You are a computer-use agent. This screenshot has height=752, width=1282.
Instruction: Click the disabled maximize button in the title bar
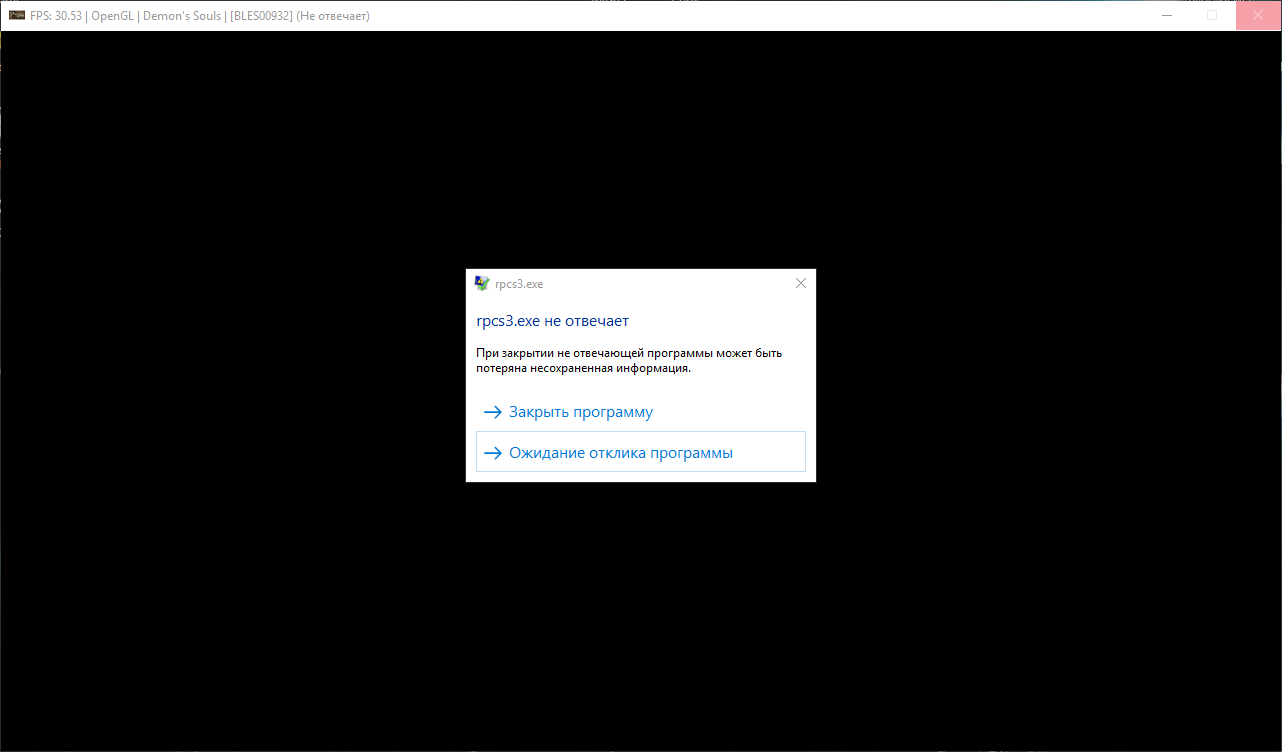click(x=1212, y=15)
